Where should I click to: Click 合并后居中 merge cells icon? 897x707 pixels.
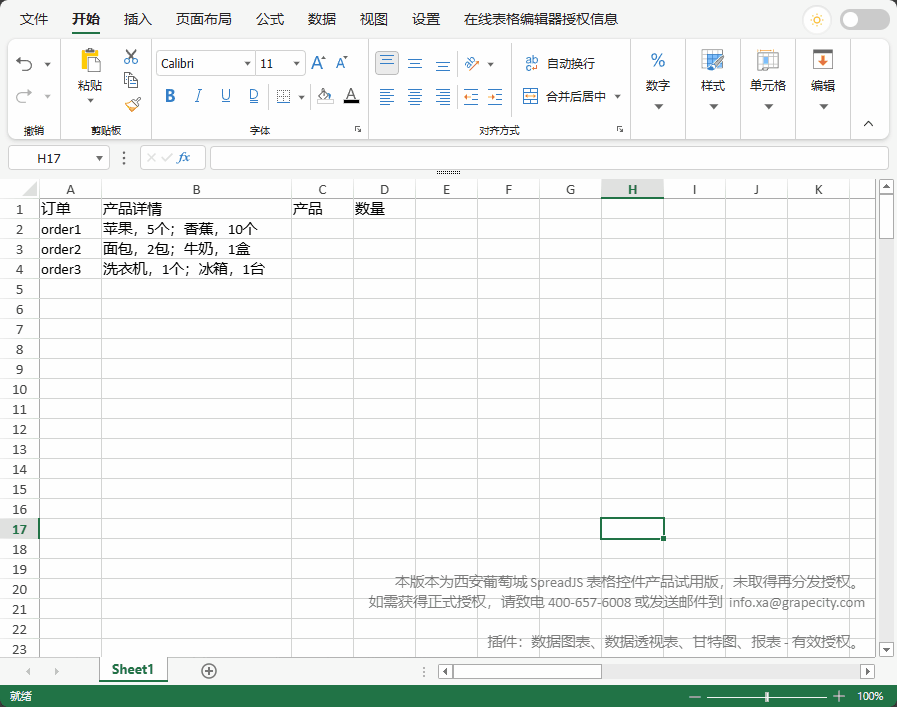tap(531, 97)
